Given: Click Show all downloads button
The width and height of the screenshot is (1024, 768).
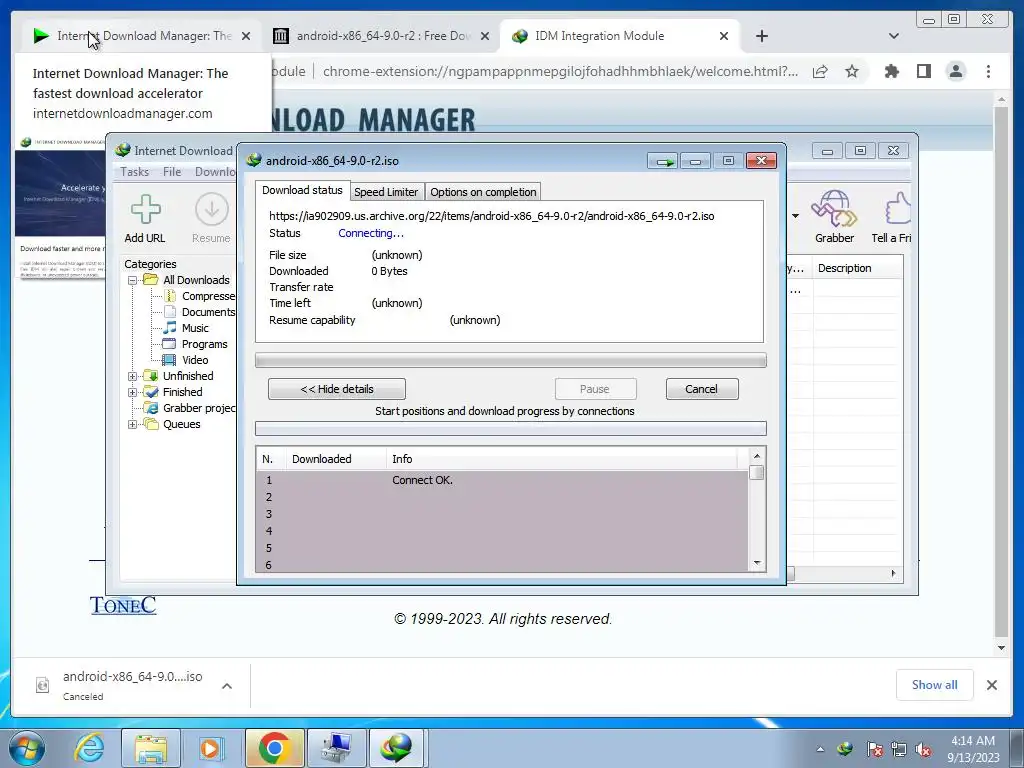Looking at the screenshot, I should click(935, 685).
